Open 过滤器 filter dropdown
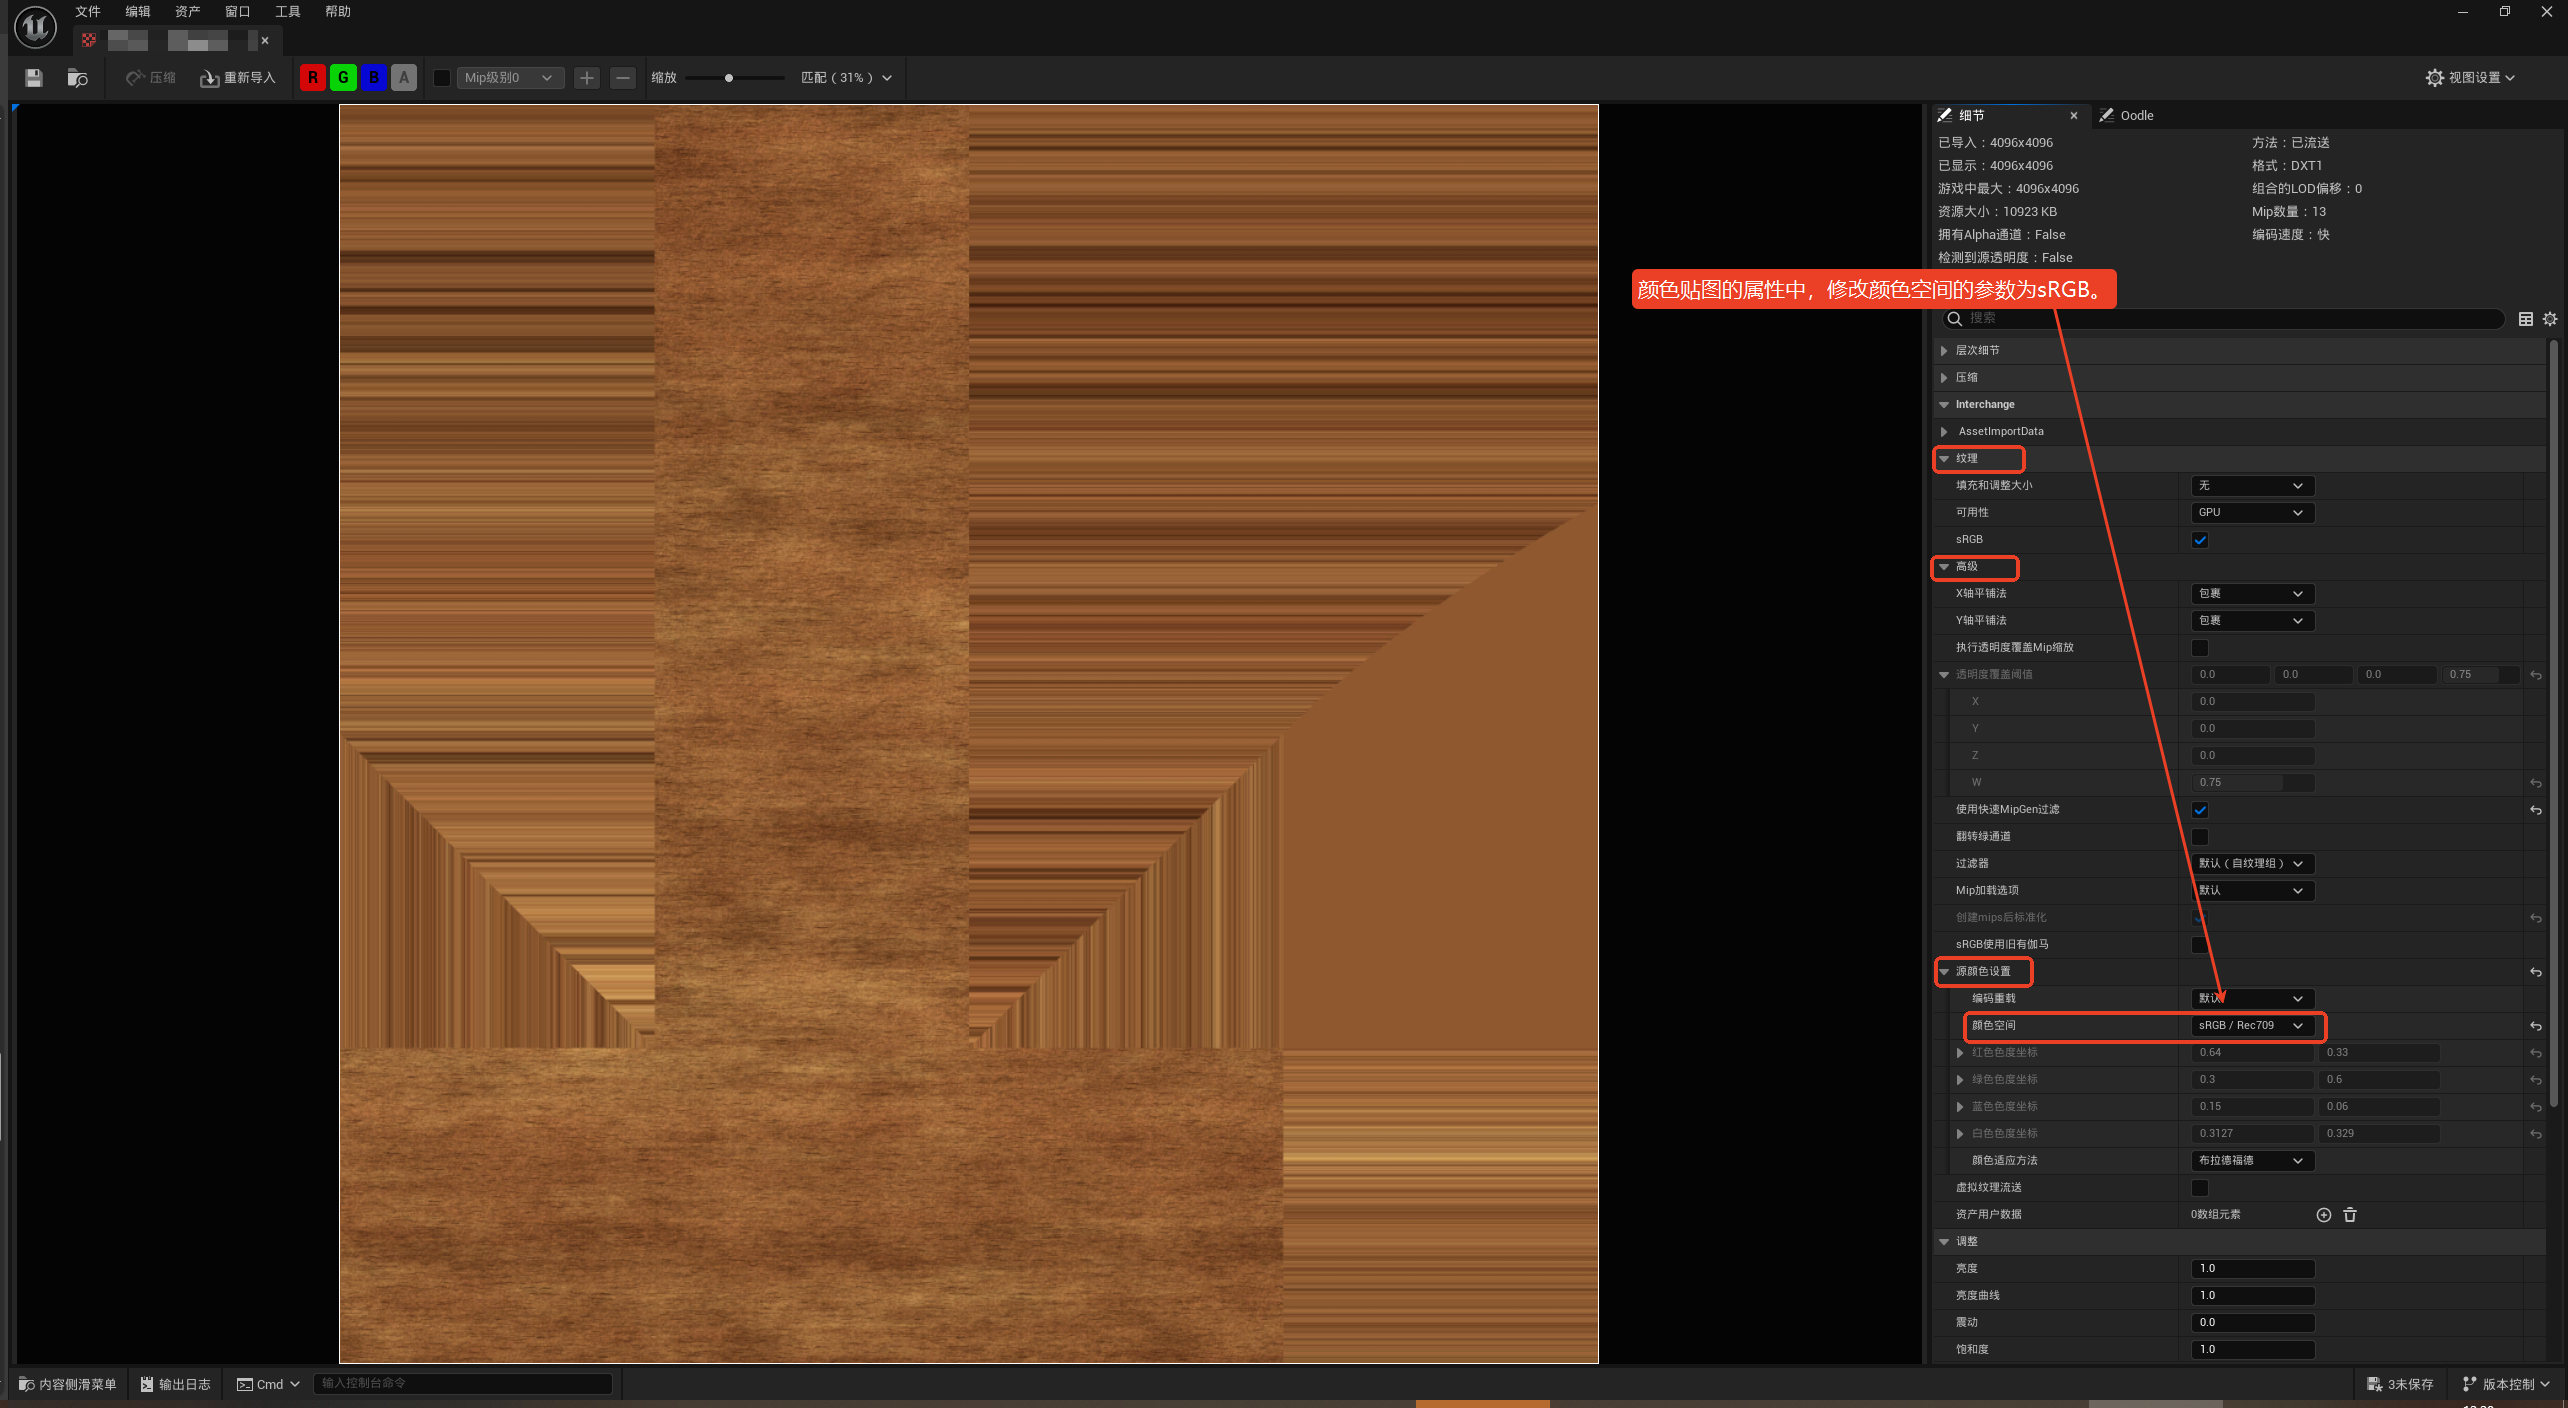Image resolution: width=2568 pixels, height=1408 pixels. [x=2252, y=864]
